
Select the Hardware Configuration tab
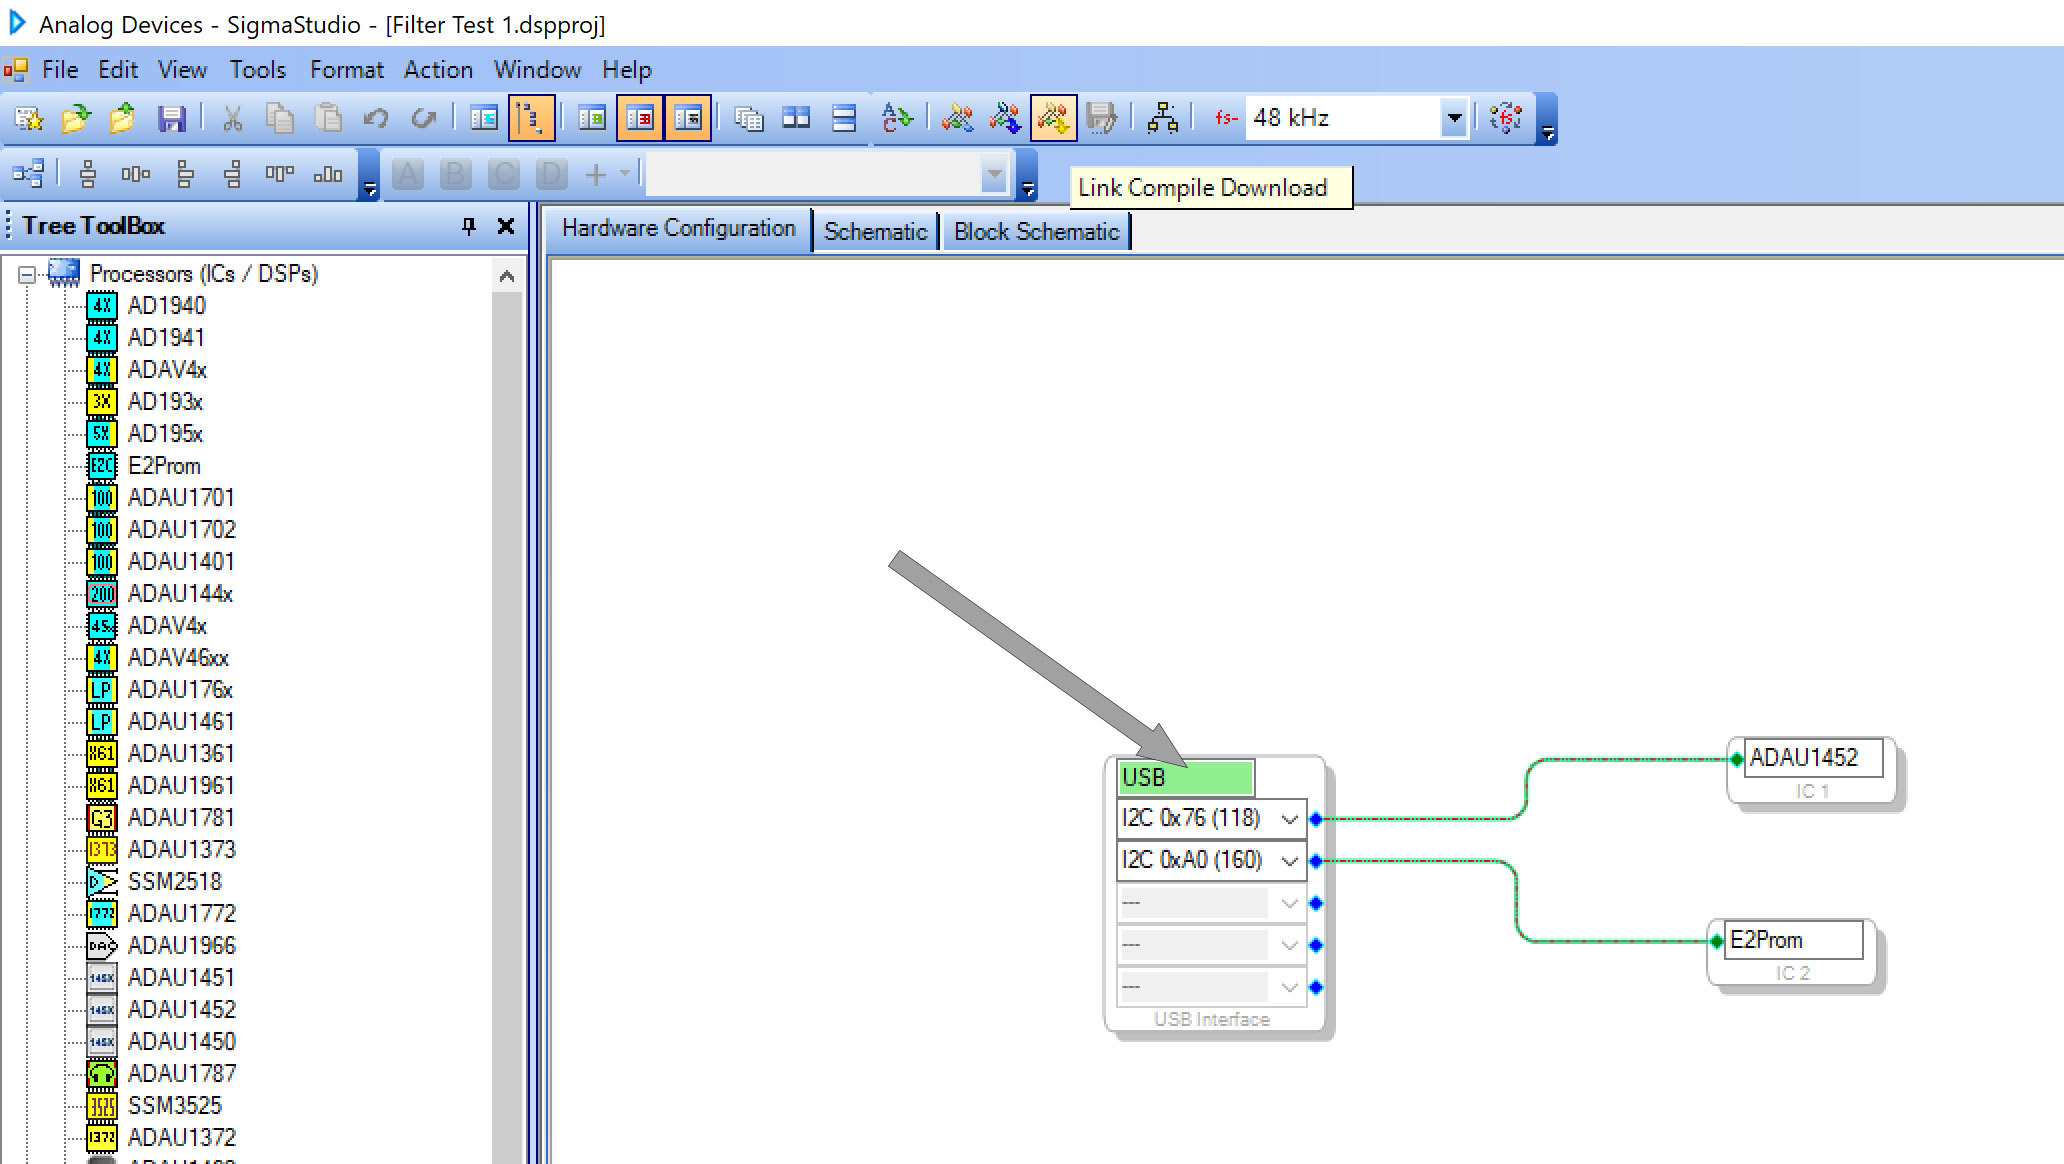pos(678,229)
